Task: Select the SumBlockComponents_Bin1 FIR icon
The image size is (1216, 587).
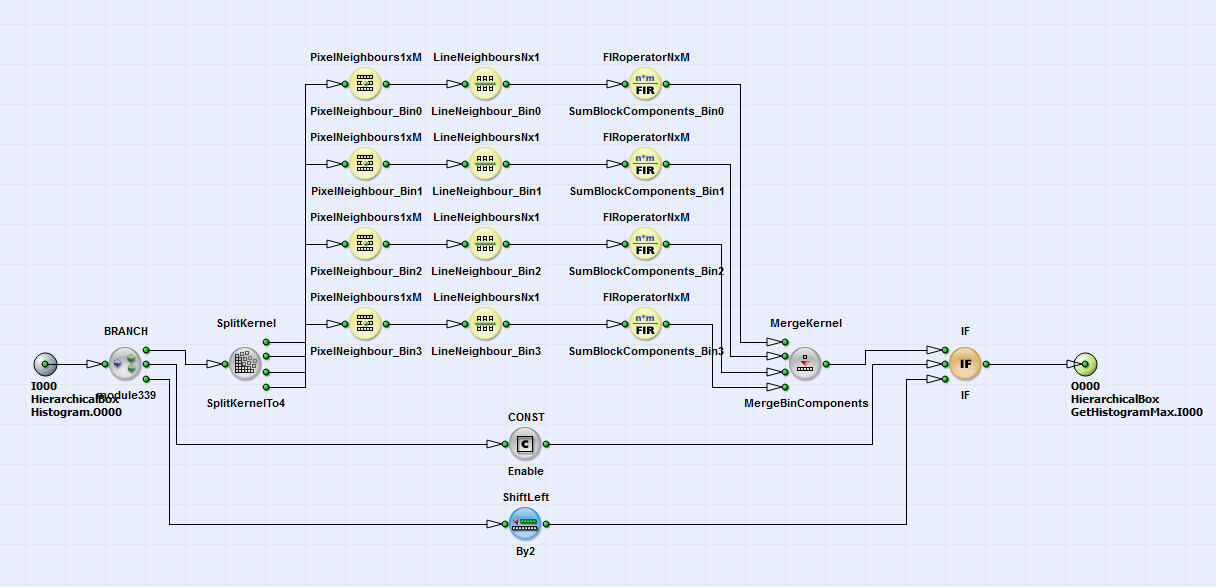Action: pos(645,164)
